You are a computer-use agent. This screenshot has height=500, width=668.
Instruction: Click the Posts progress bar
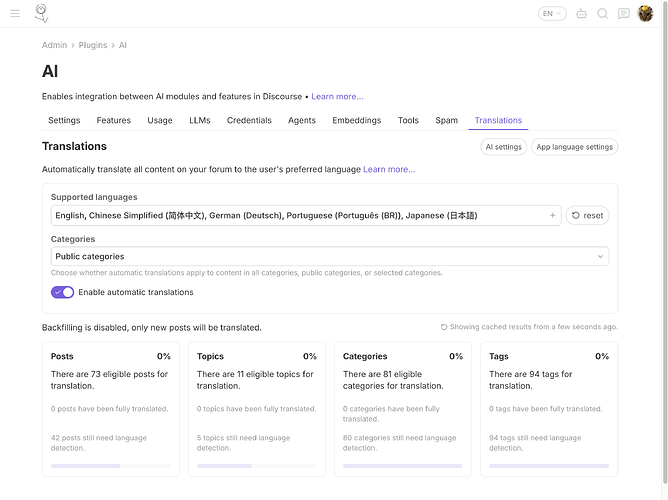[111, 466]
